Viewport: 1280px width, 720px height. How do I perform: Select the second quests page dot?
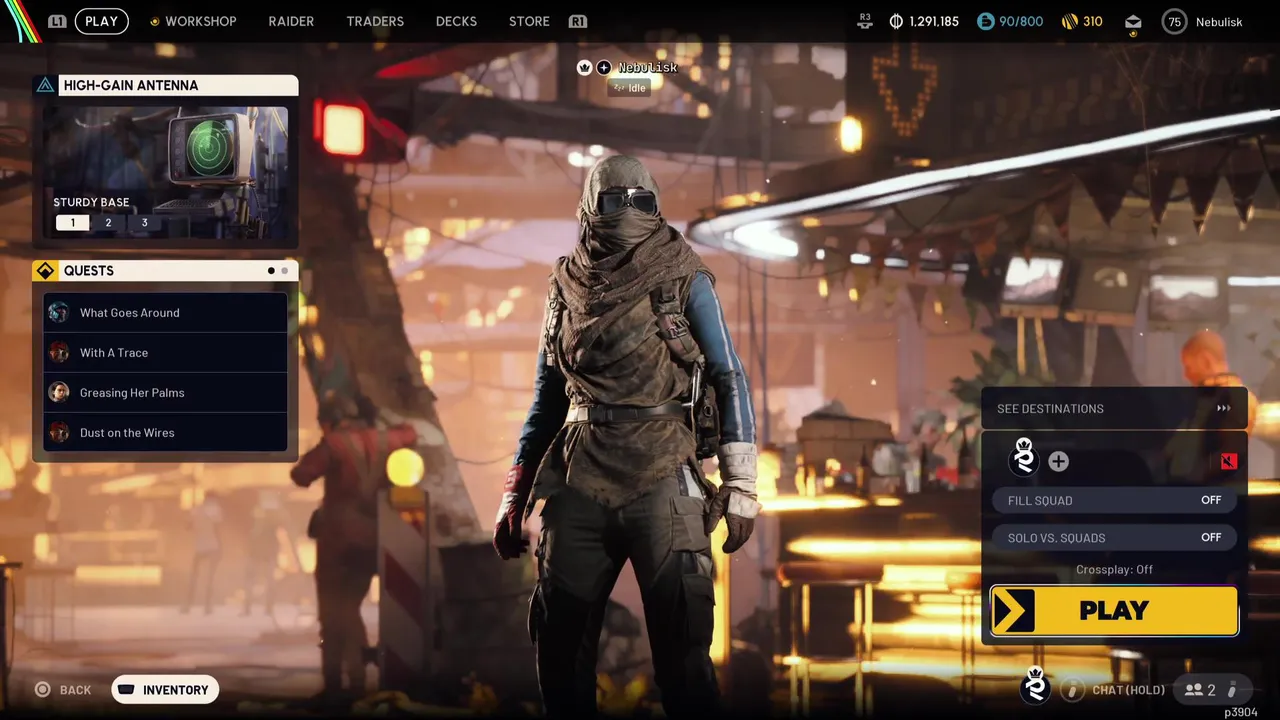click(284, 271)
